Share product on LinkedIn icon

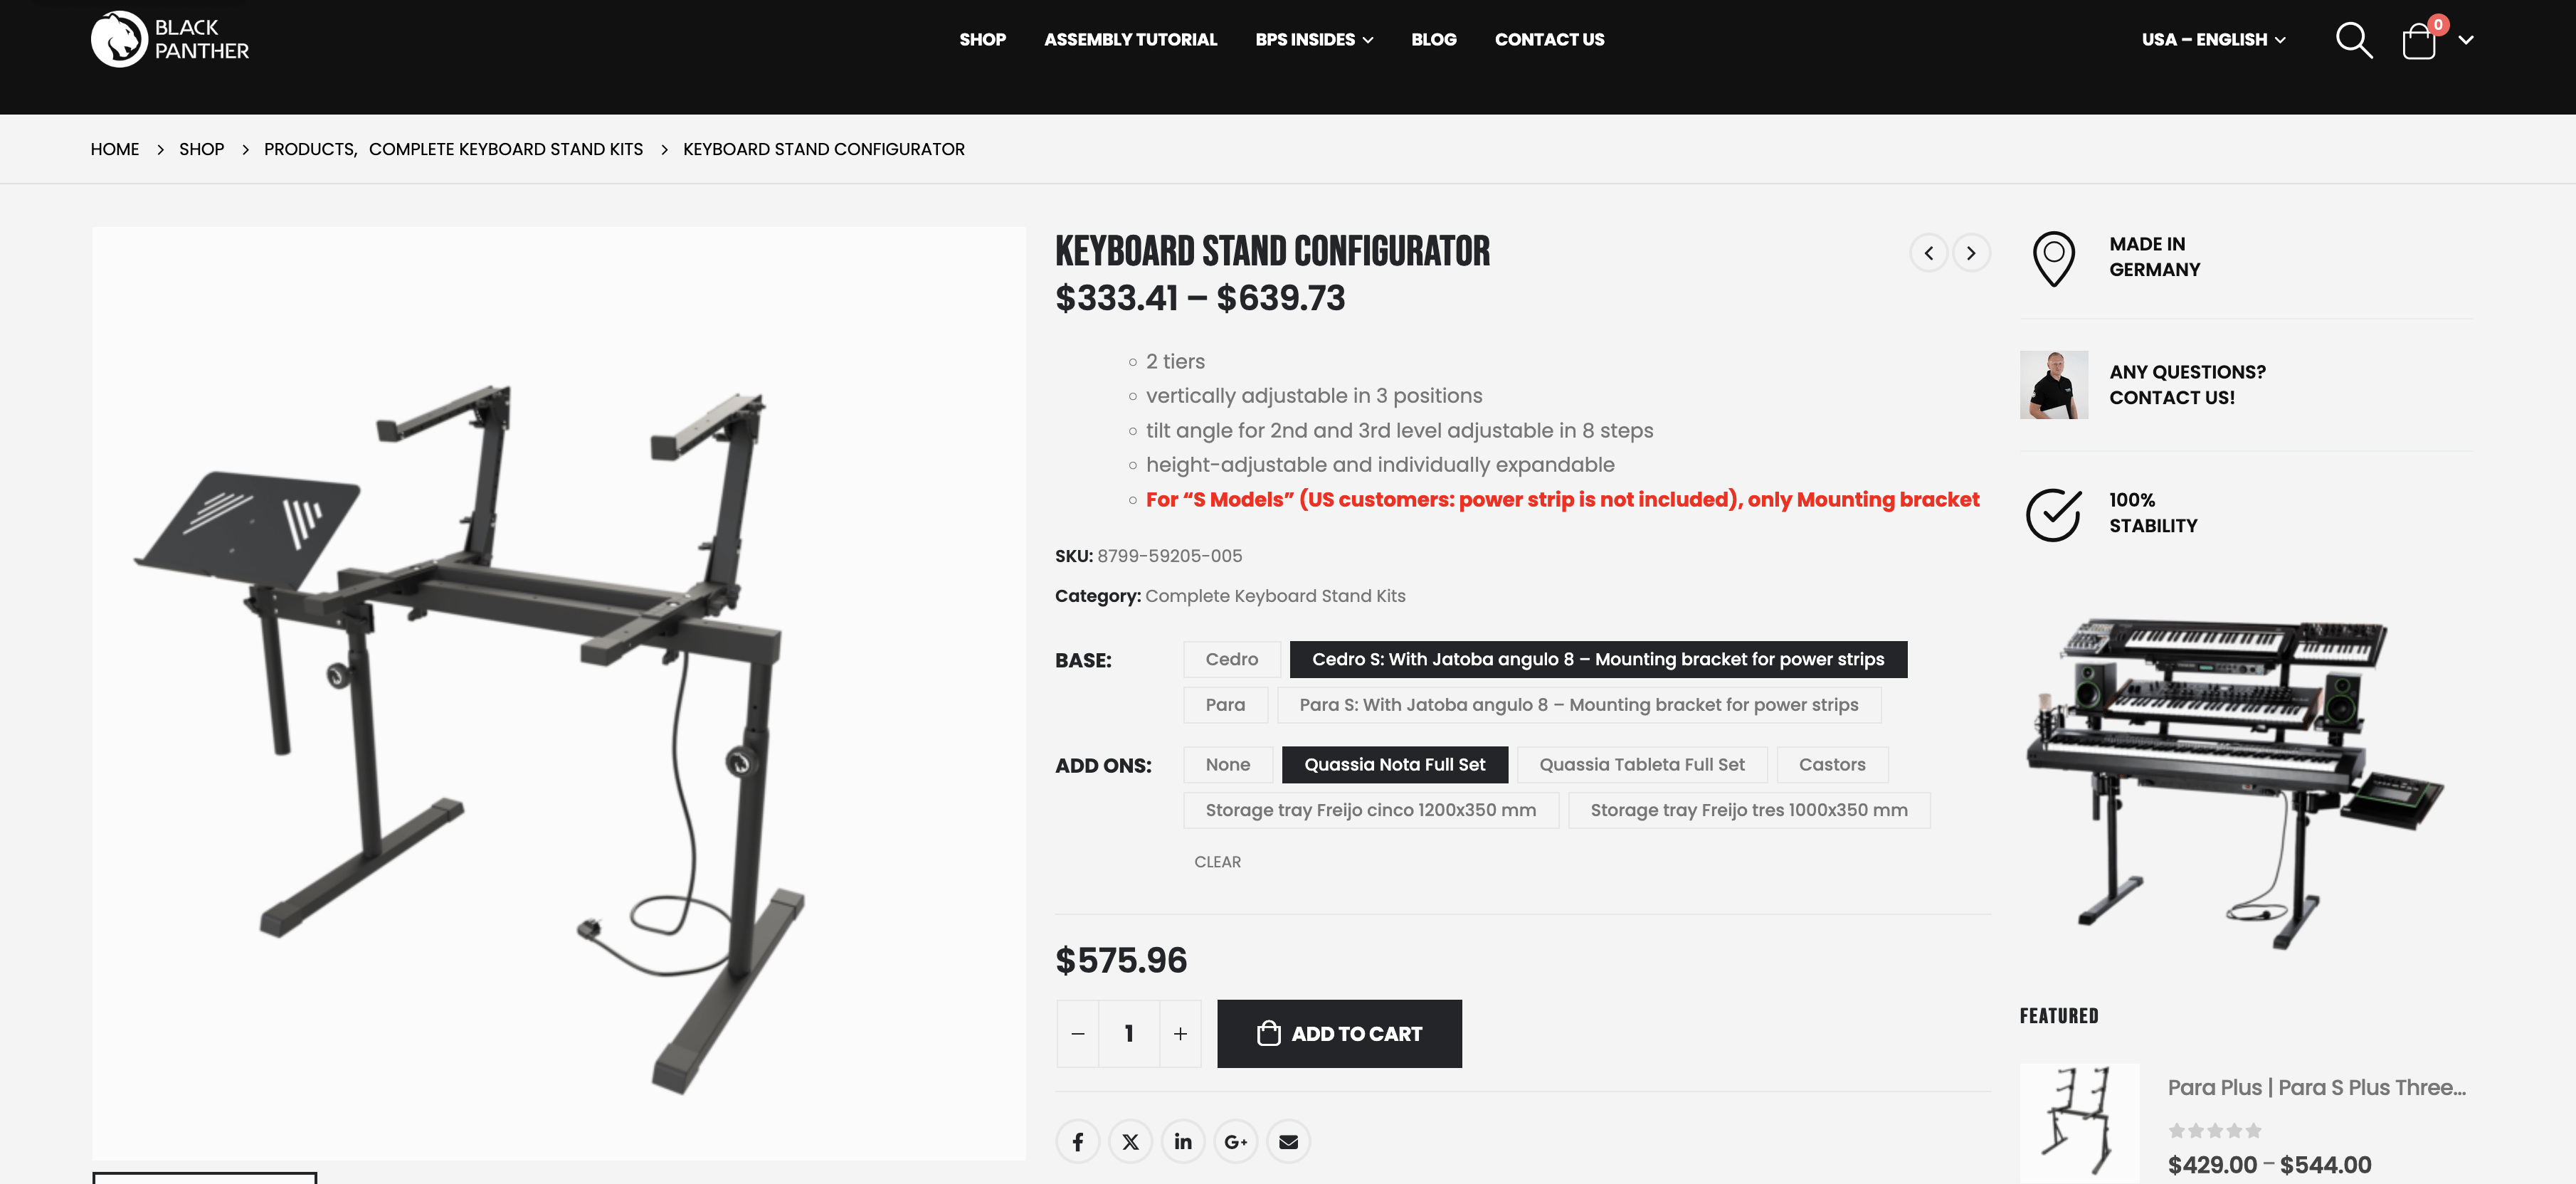point(1183,1141)
